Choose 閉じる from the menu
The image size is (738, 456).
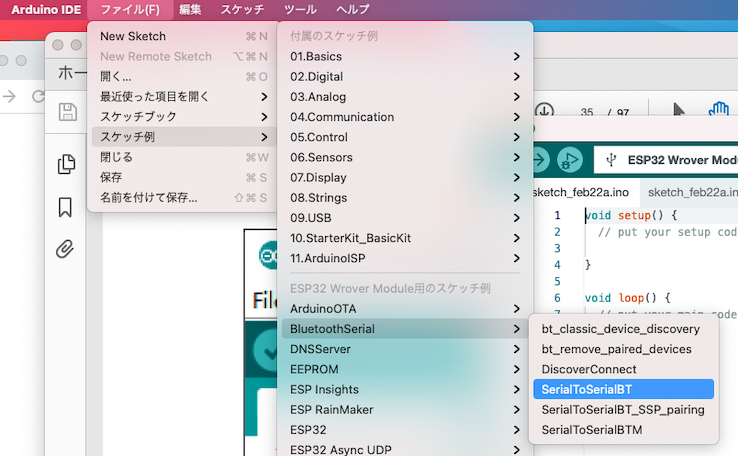(x=184, y=157)
